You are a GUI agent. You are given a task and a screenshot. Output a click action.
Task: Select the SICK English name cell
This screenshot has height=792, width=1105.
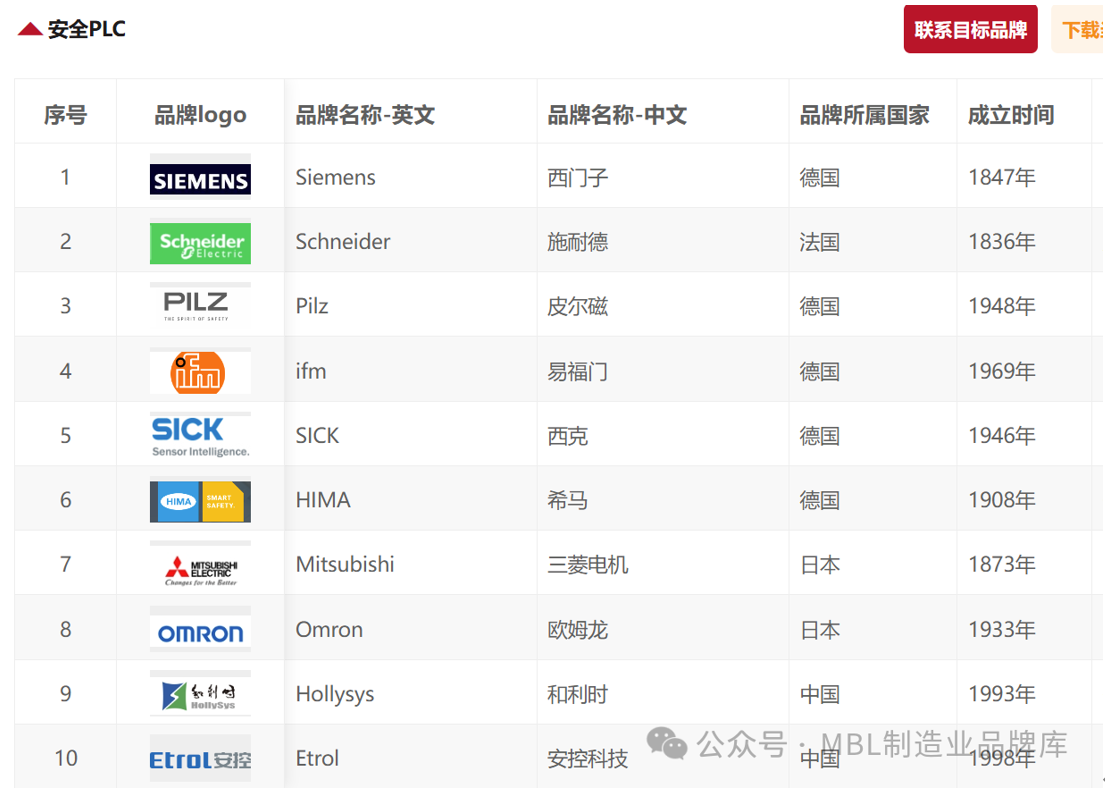click(x=411, y=435)
